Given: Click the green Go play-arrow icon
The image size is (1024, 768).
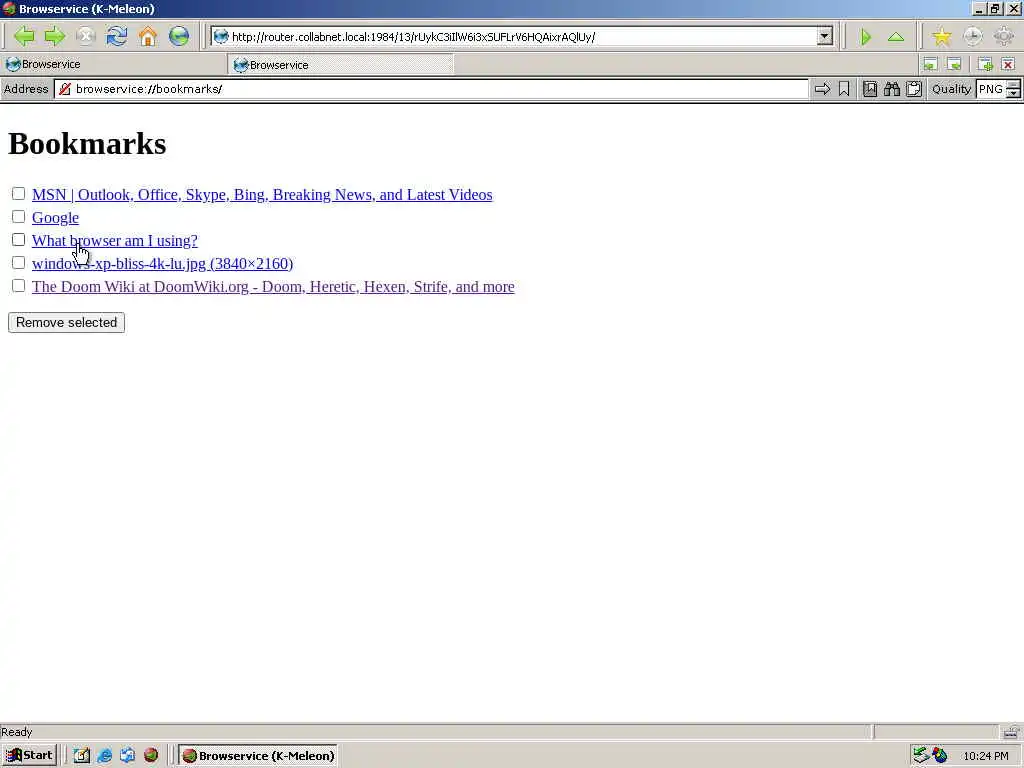Looking at the screenshot, I should (x=866, y=37).
